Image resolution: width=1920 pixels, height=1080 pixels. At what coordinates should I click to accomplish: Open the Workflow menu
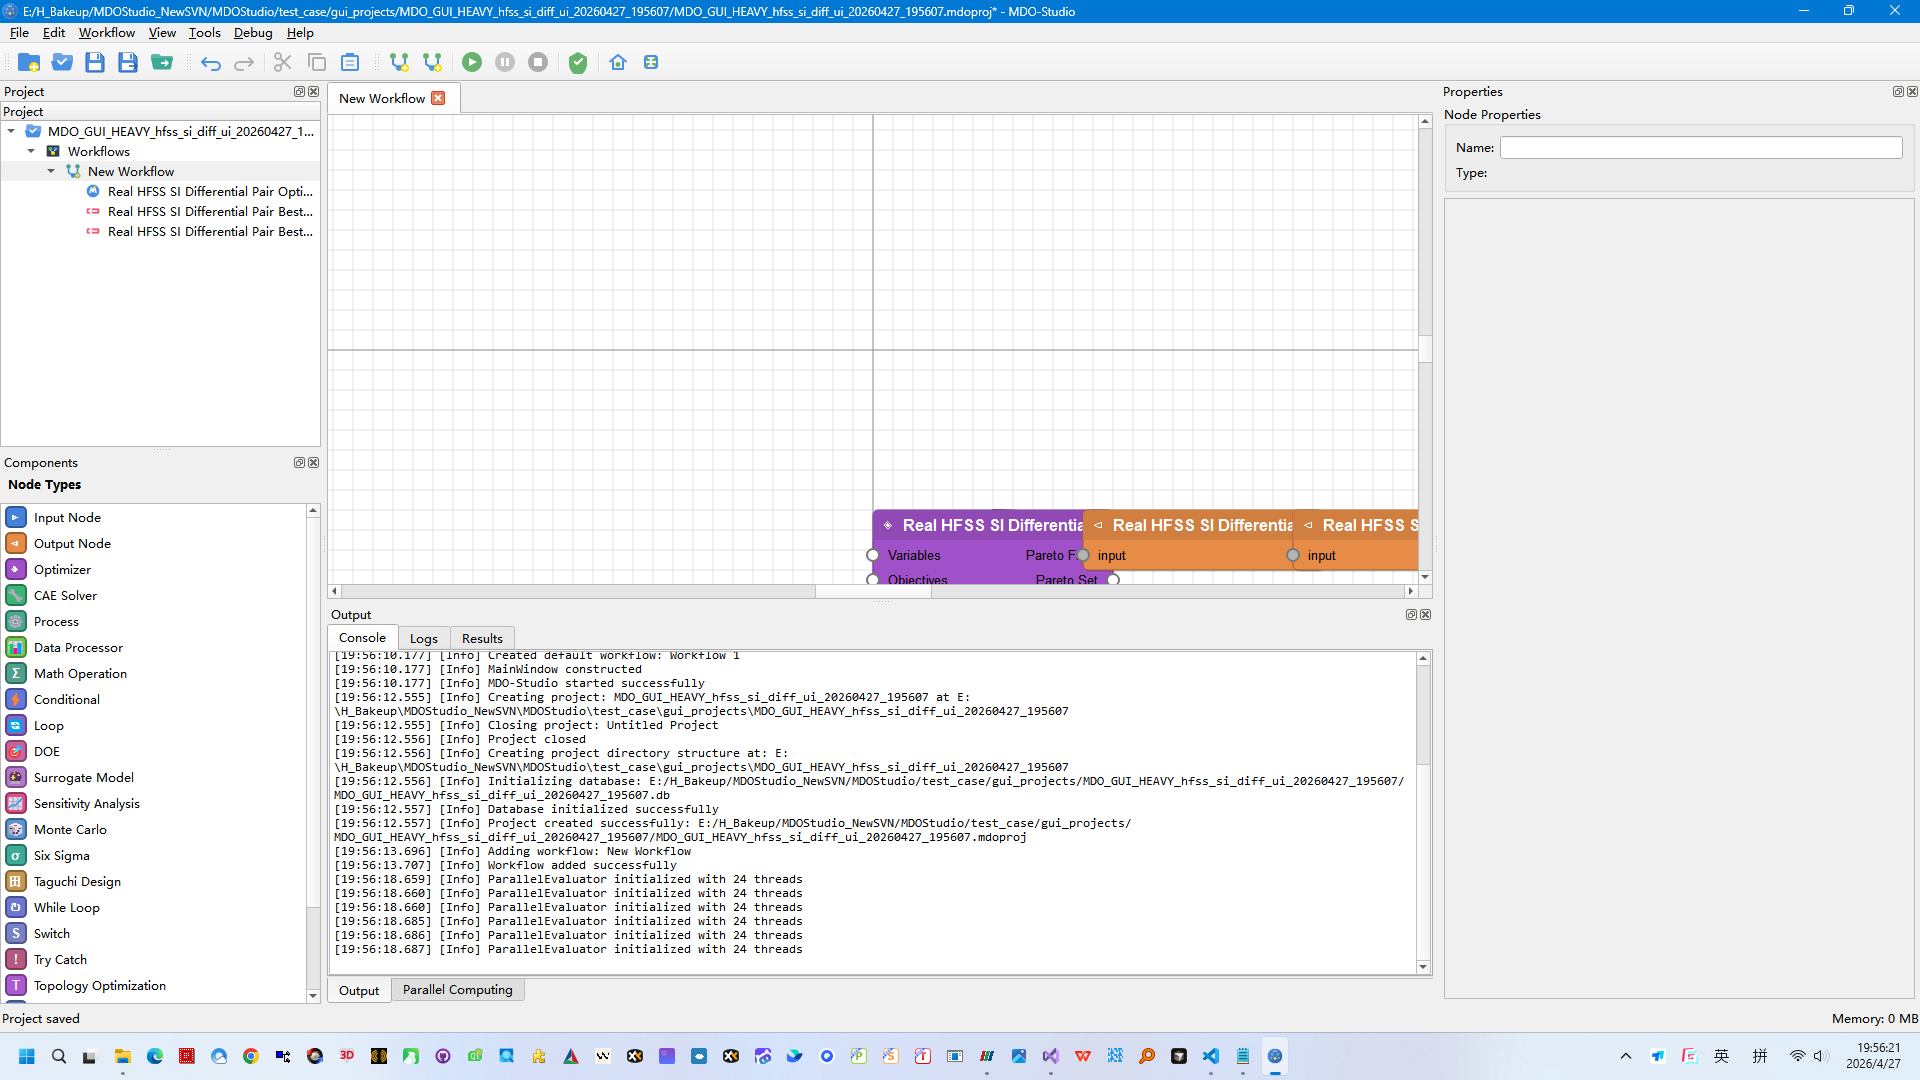pos(107,33)
